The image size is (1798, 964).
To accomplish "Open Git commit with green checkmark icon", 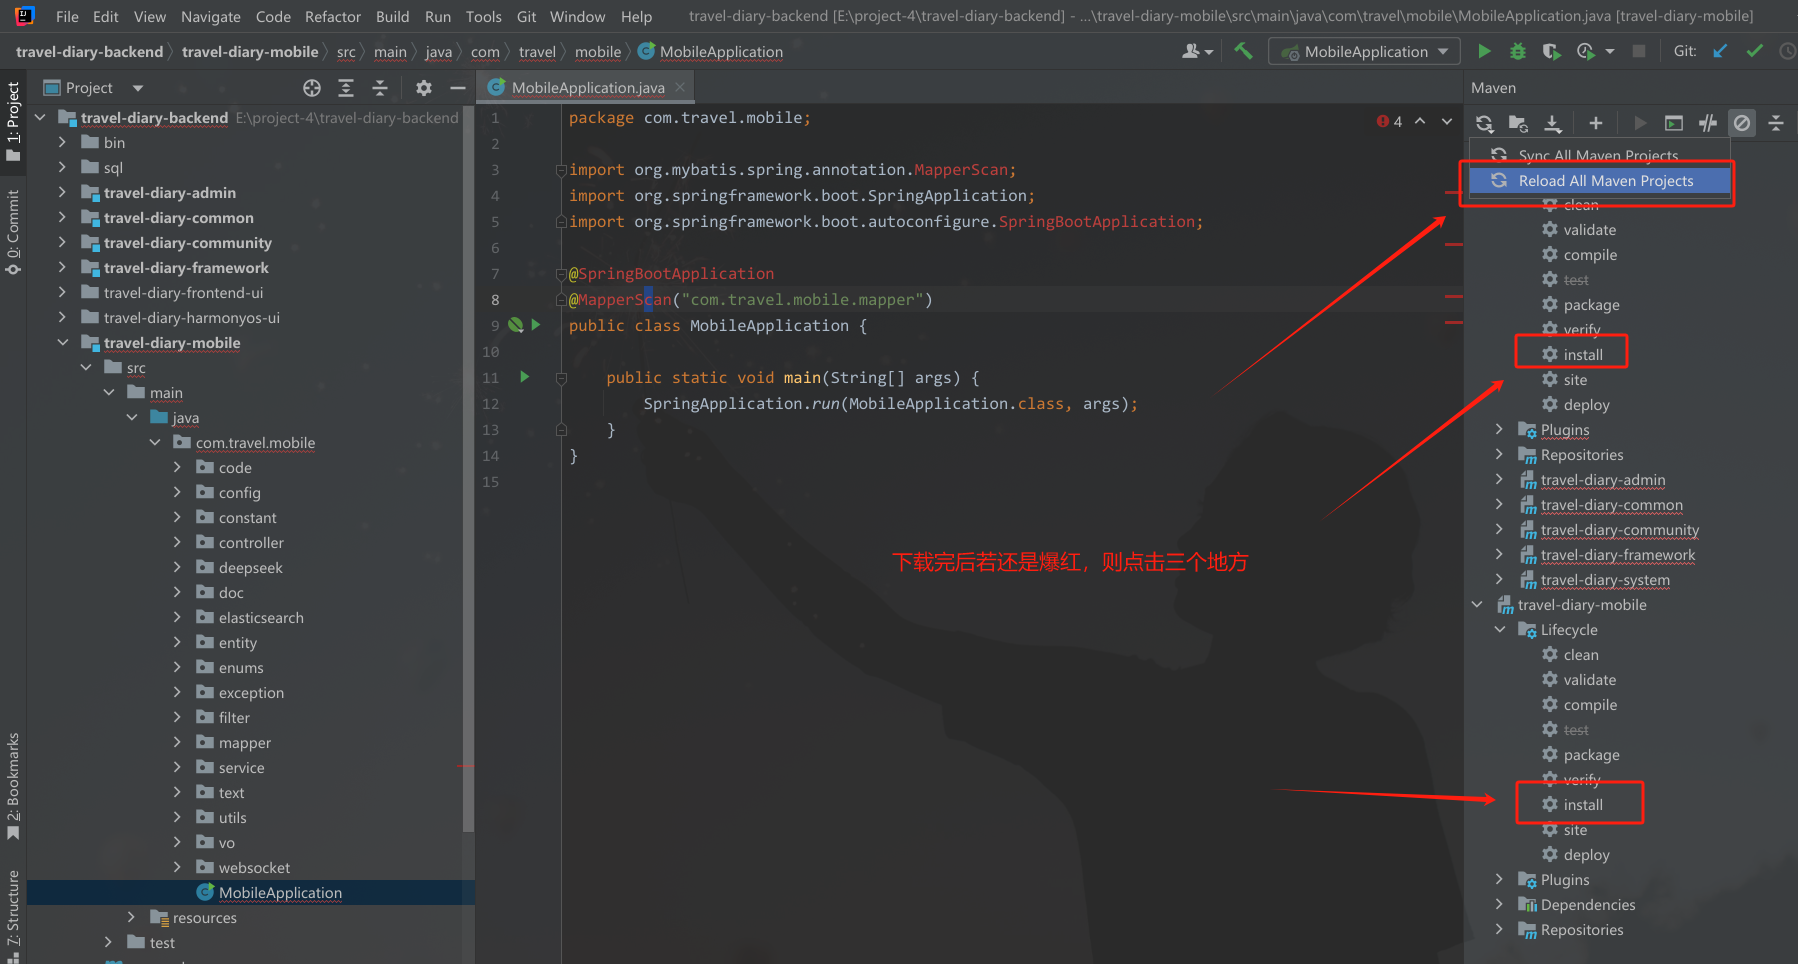I will 1754,51.
